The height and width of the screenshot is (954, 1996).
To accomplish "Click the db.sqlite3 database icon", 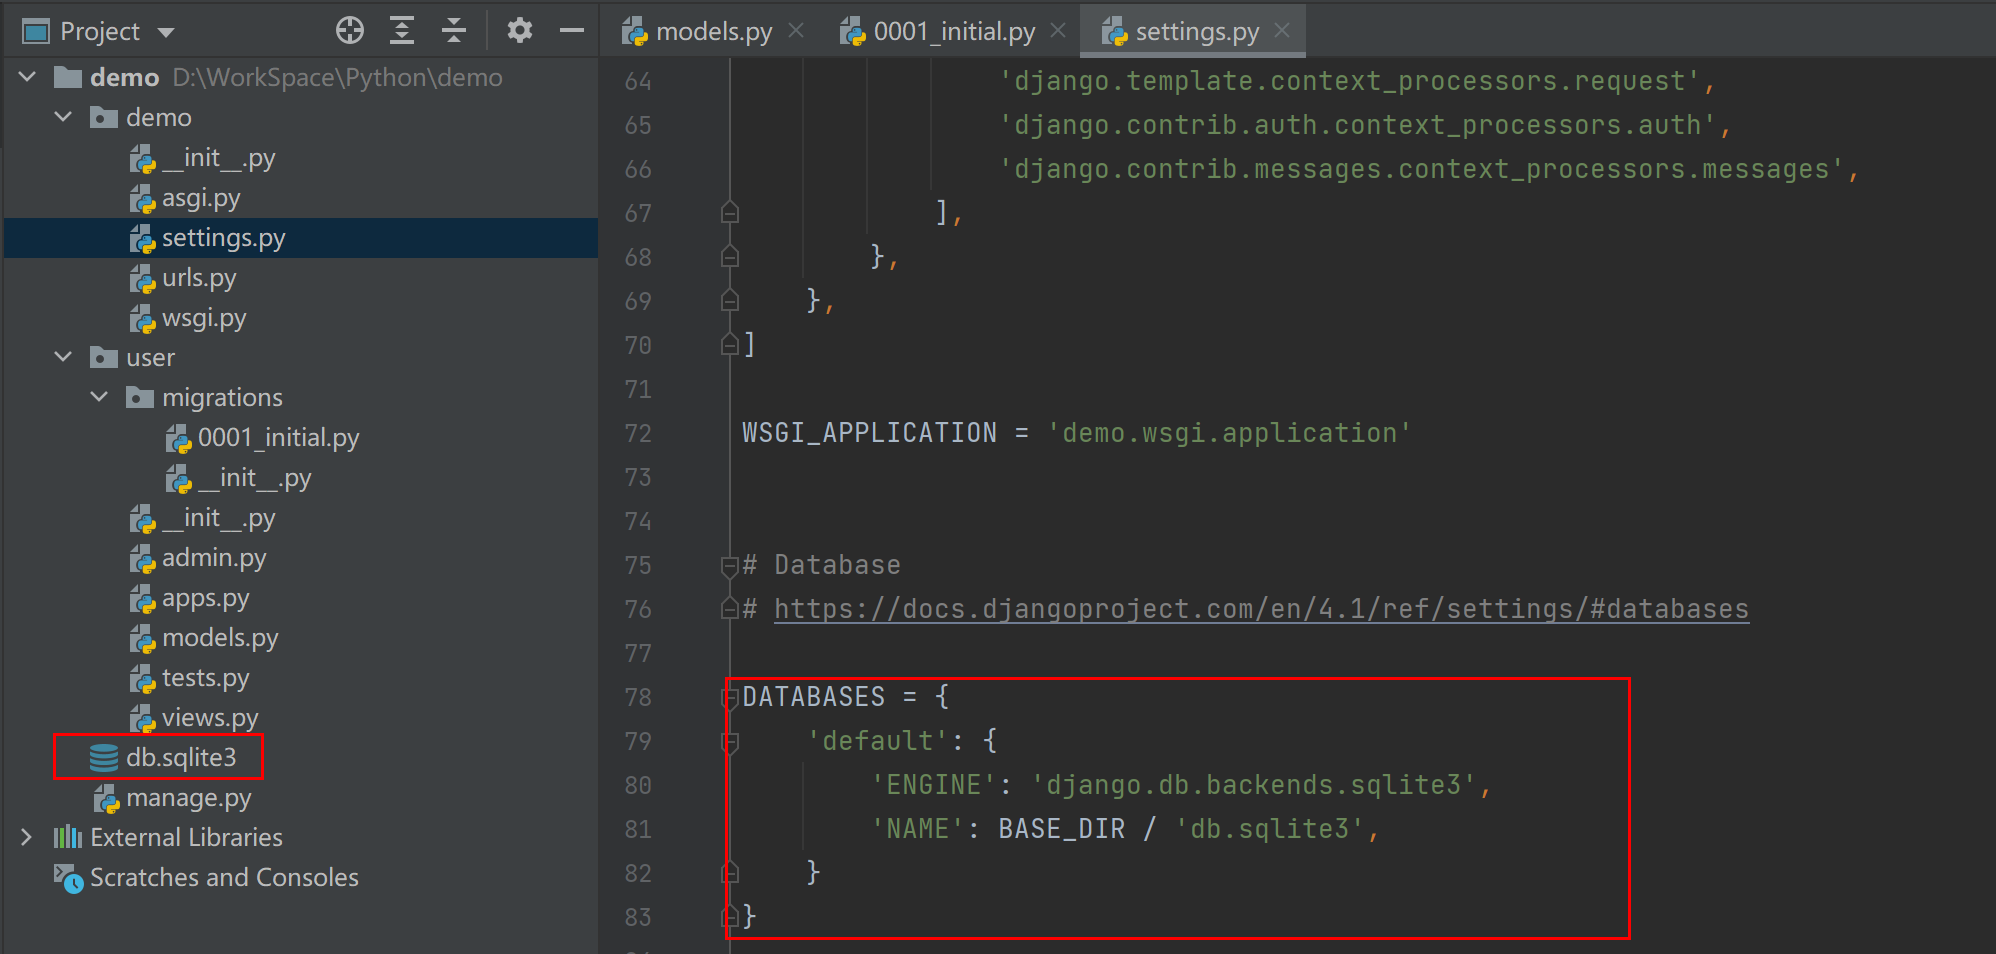I will pos(104,758).
